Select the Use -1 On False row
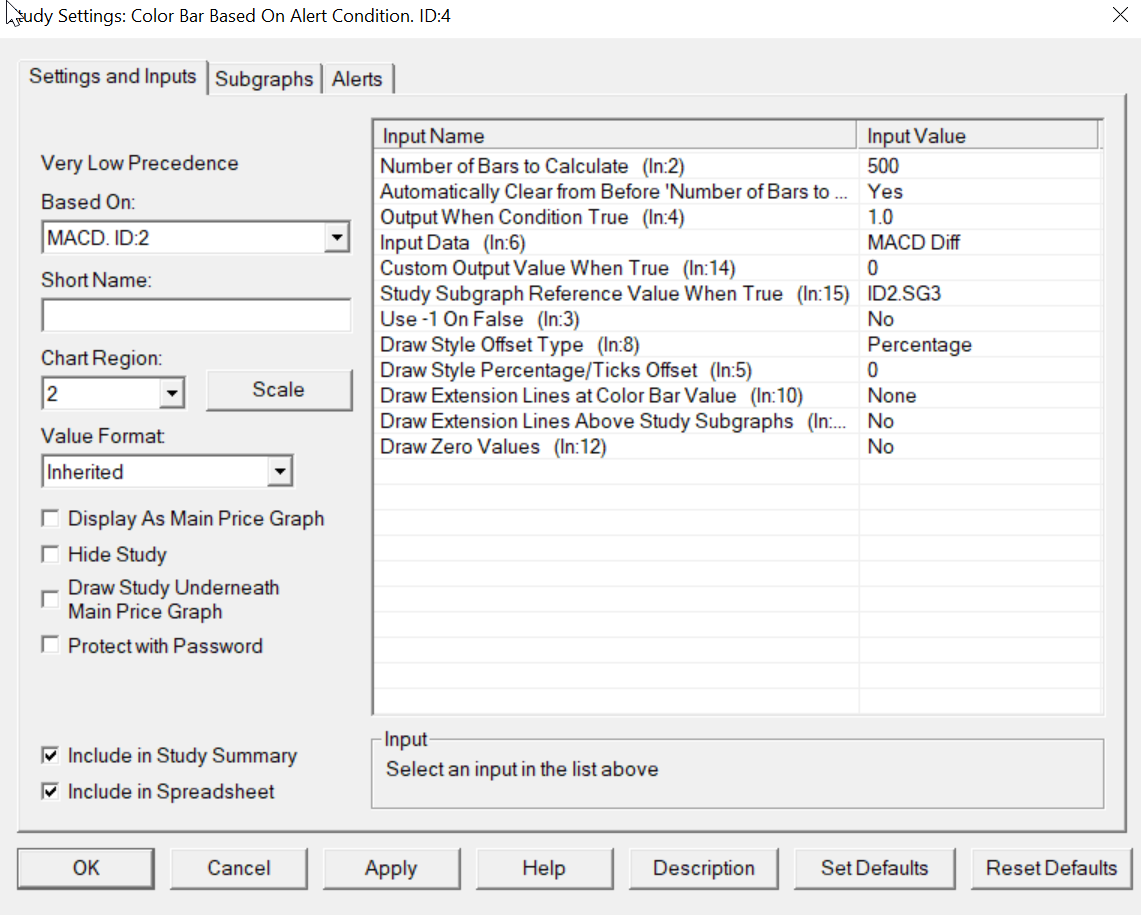The width and height of the screenshot is (1141, 915). pyautogui.click(x=738, y=319)
